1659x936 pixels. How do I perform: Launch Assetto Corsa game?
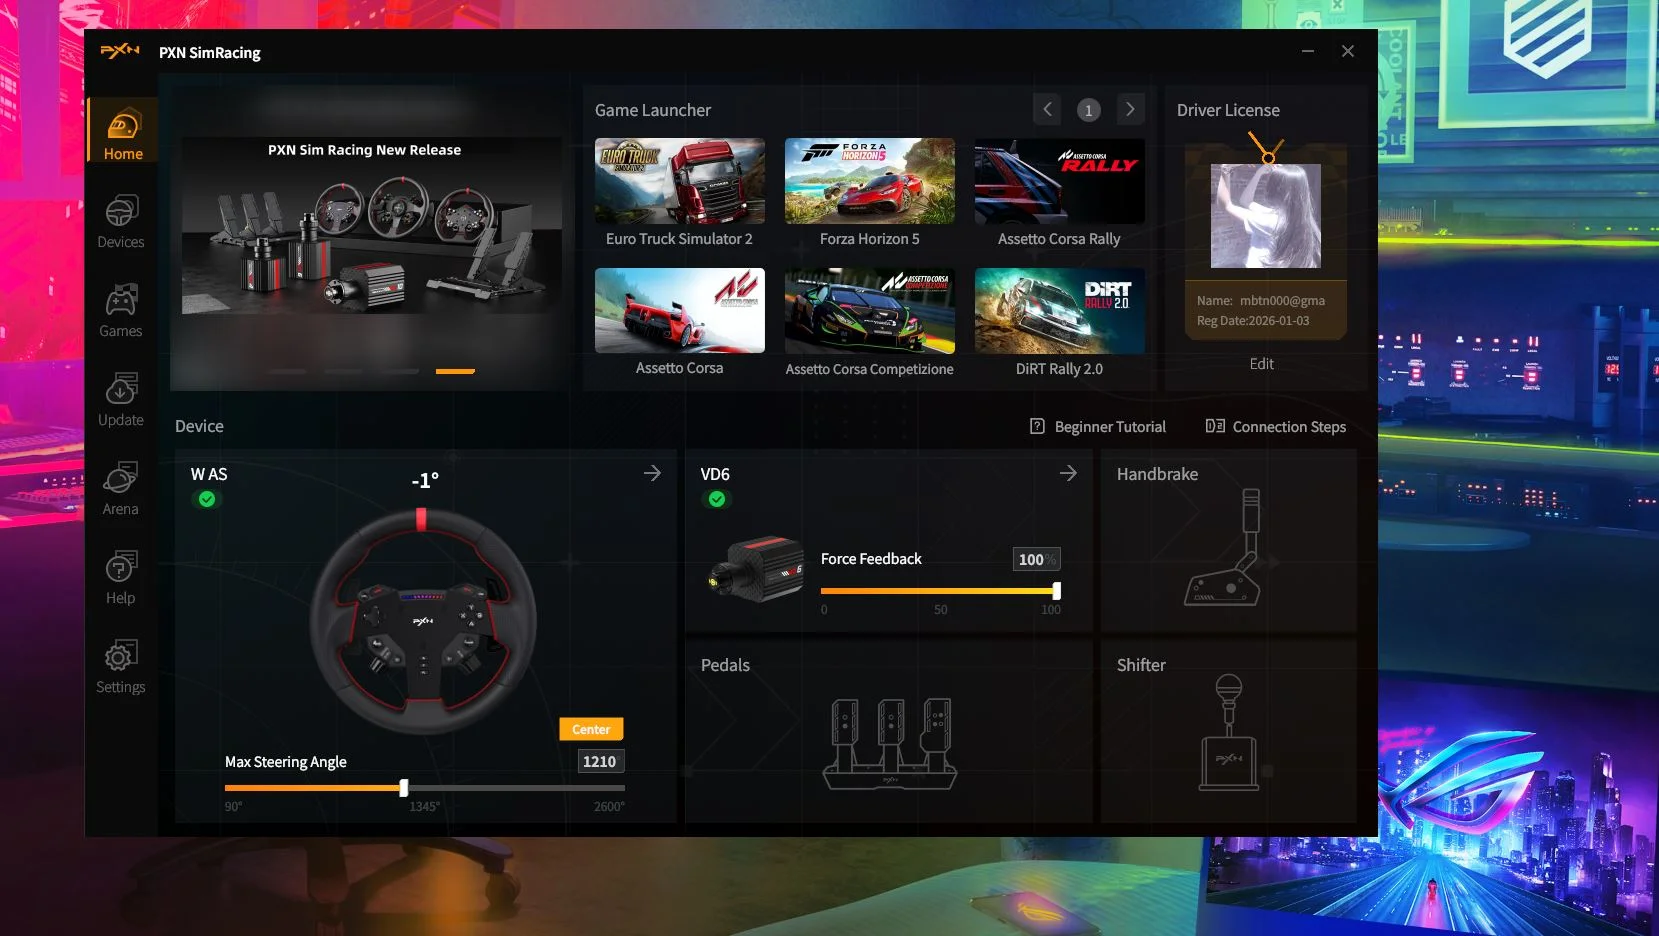click(x=679, y=310)
